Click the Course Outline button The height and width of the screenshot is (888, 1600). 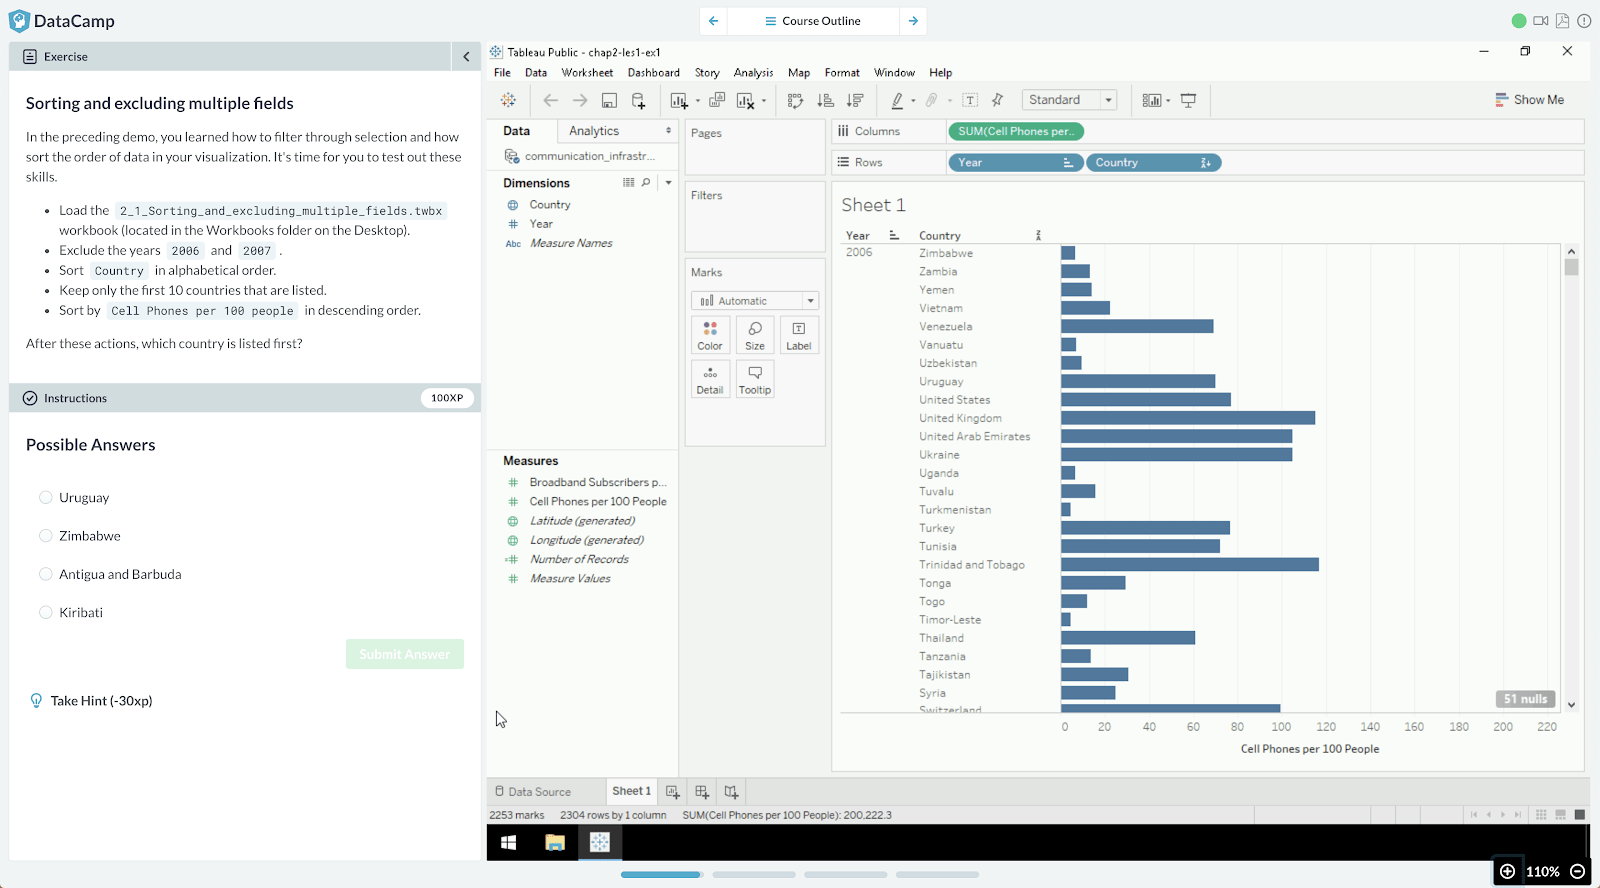(x=812, y=21)
